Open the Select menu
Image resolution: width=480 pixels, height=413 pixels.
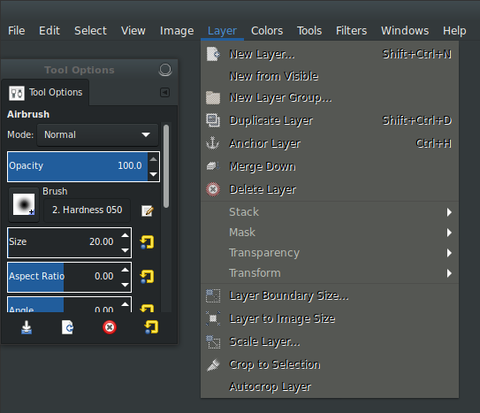click(x=90, y=31)
